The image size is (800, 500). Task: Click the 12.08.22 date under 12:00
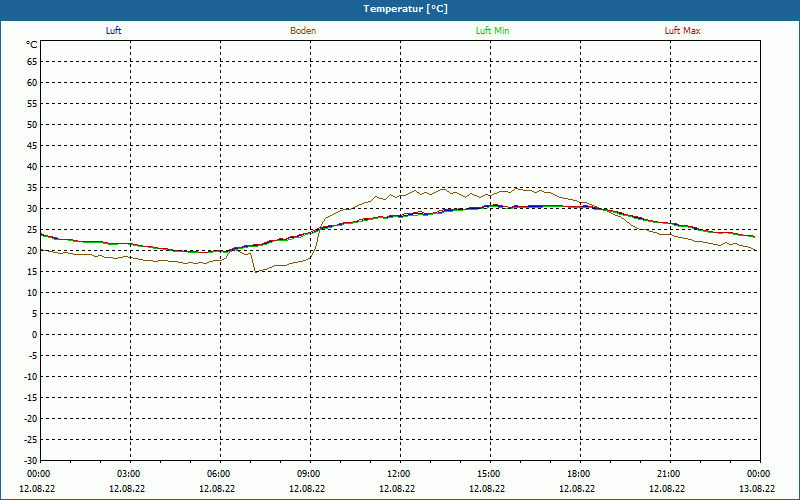click(x=397, y=488)
